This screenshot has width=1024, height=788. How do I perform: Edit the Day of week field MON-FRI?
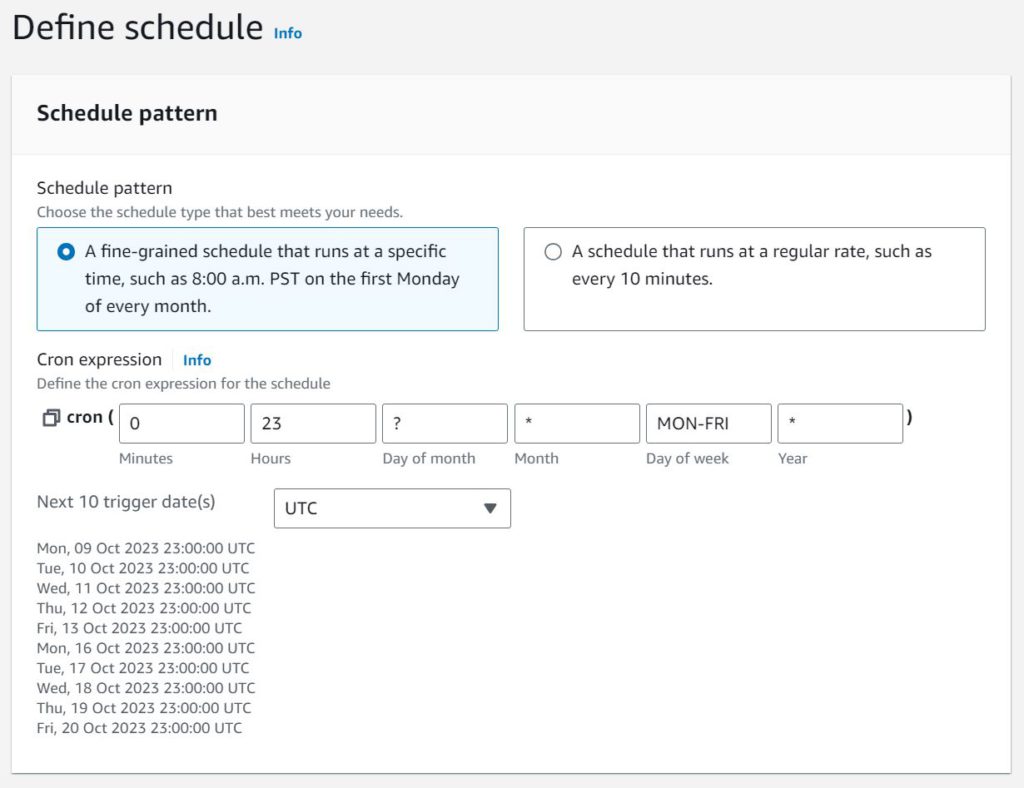(x=709, y=424)
